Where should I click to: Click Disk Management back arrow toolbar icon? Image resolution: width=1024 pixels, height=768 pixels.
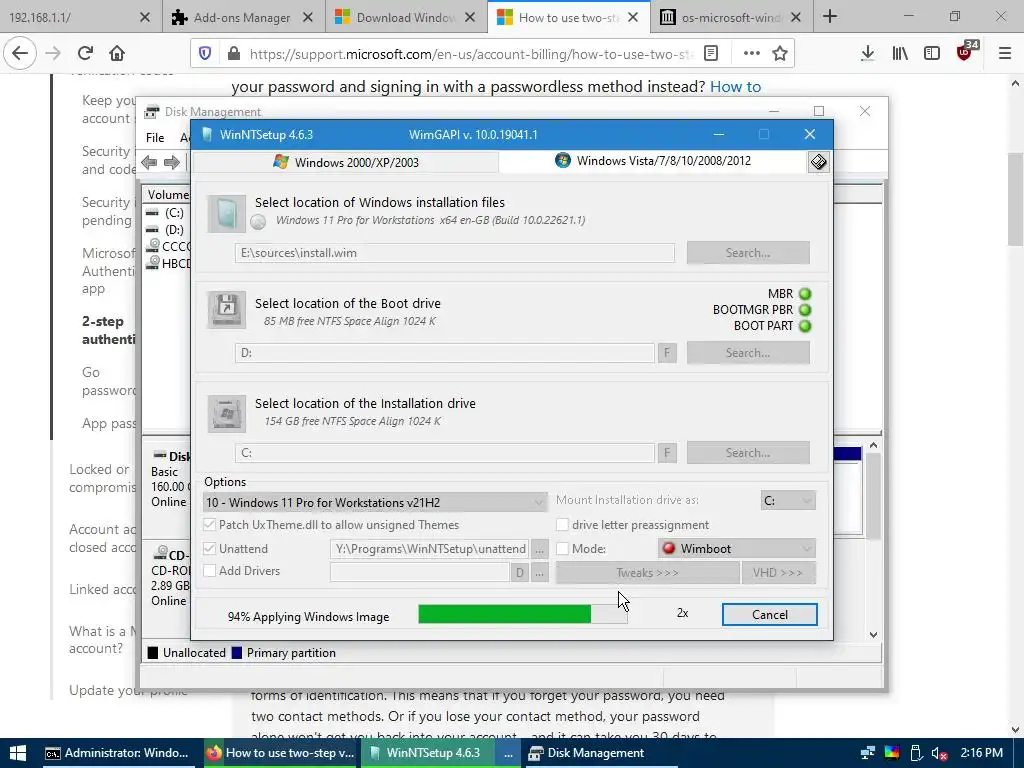pyautogui.click(x=149, y=163)
